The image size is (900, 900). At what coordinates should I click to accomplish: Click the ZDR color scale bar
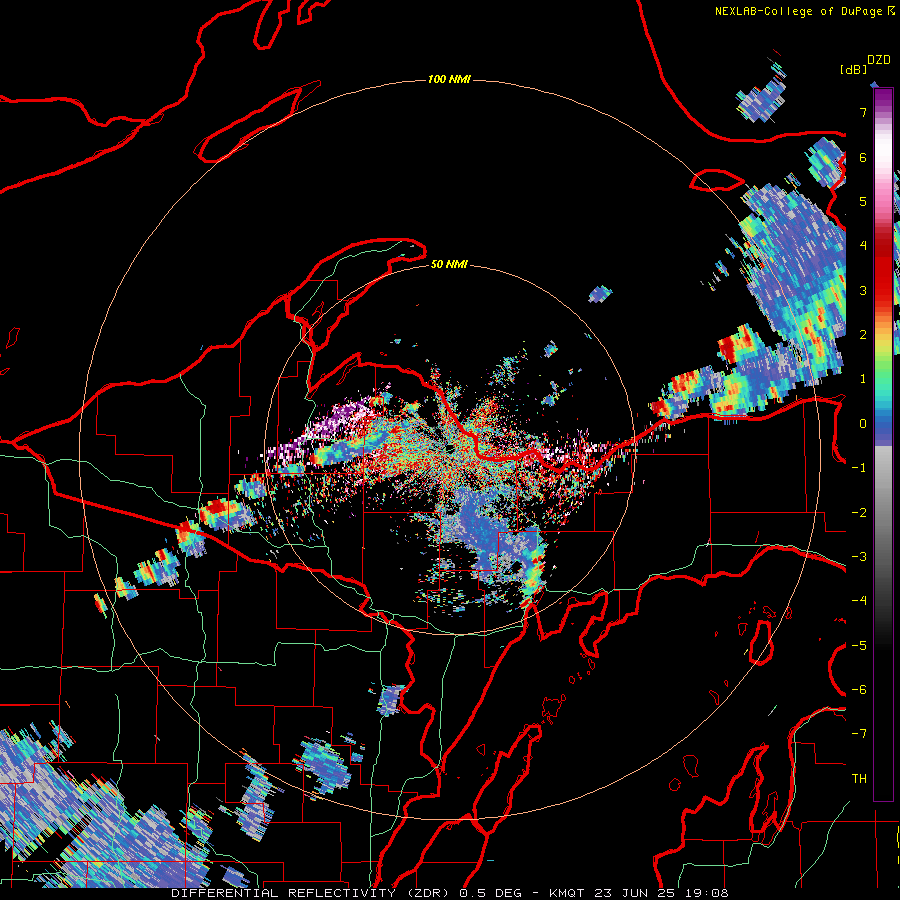pos(883,445)
